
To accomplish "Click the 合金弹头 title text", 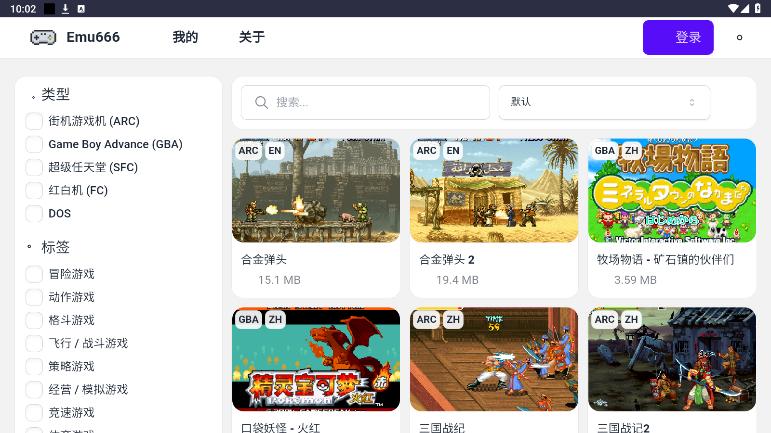I will coord(264,260).
